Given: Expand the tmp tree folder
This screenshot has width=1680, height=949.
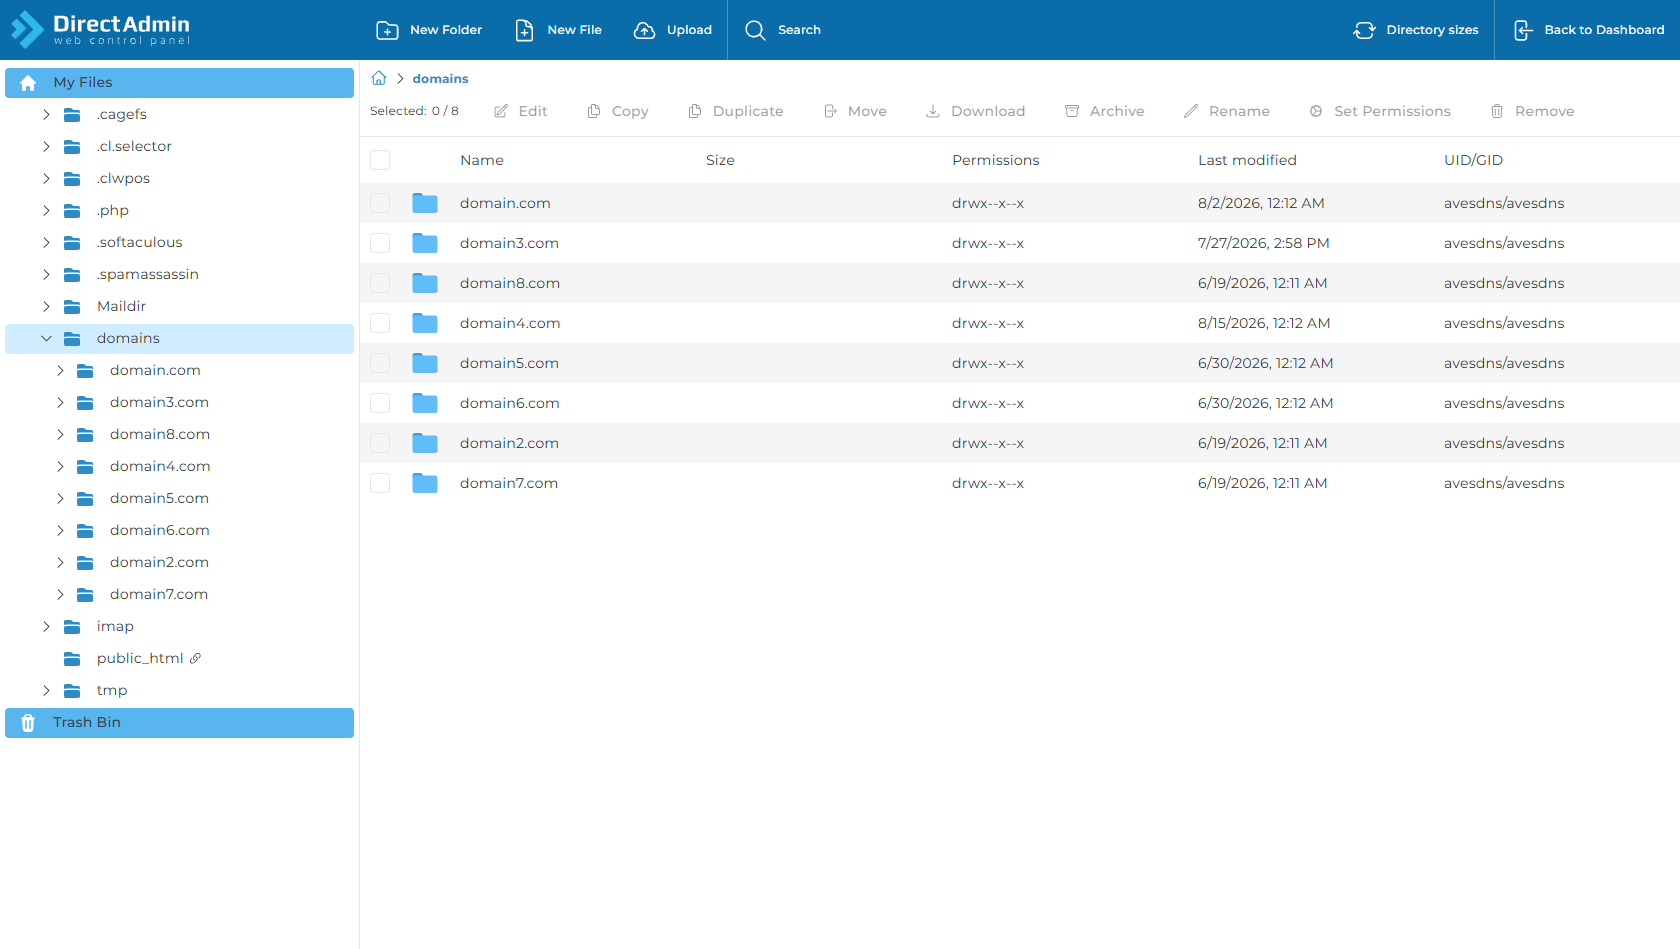Looking at the screenshot, I should [46, 691].
